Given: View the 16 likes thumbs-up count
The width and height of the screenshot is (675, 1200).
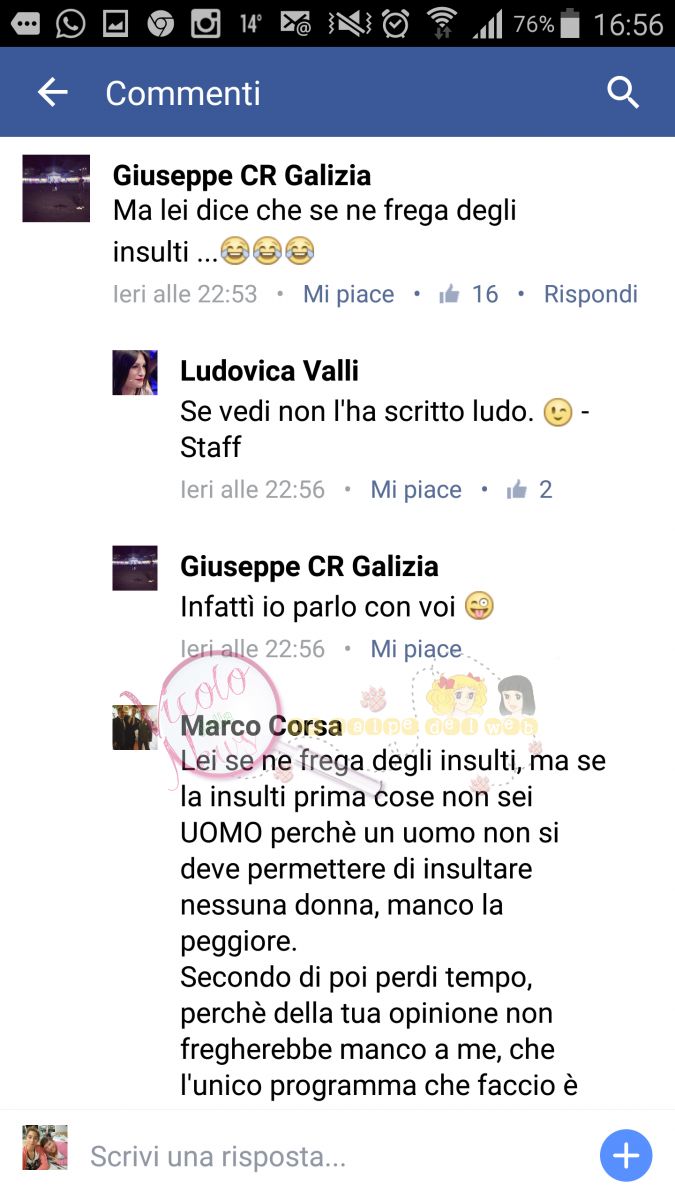Looking at the screenshot, I should tap(468, 294).
